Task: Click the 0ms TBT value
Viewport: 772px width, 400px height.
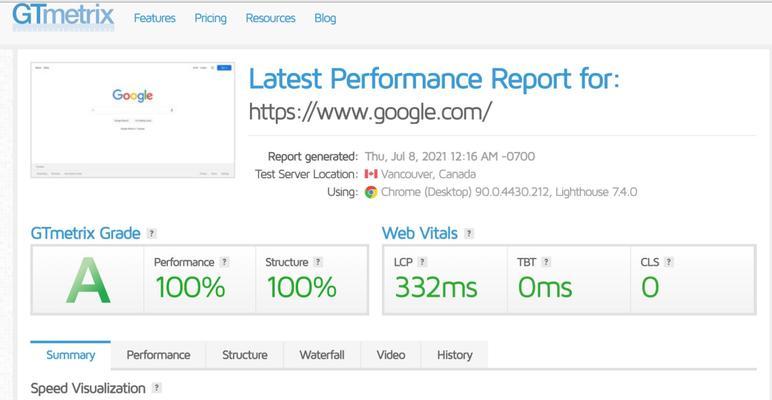Action: pos(545,287)
